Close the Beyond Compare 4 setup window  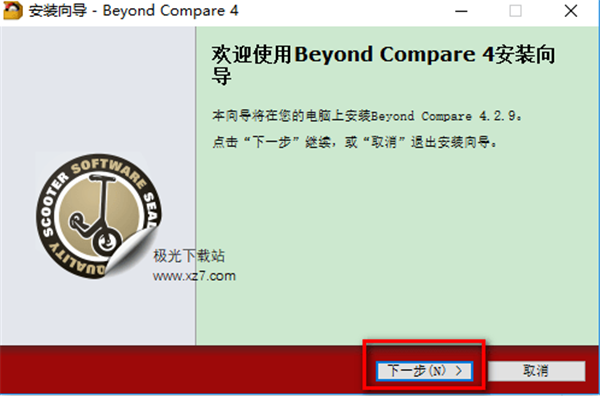[571, 11]
